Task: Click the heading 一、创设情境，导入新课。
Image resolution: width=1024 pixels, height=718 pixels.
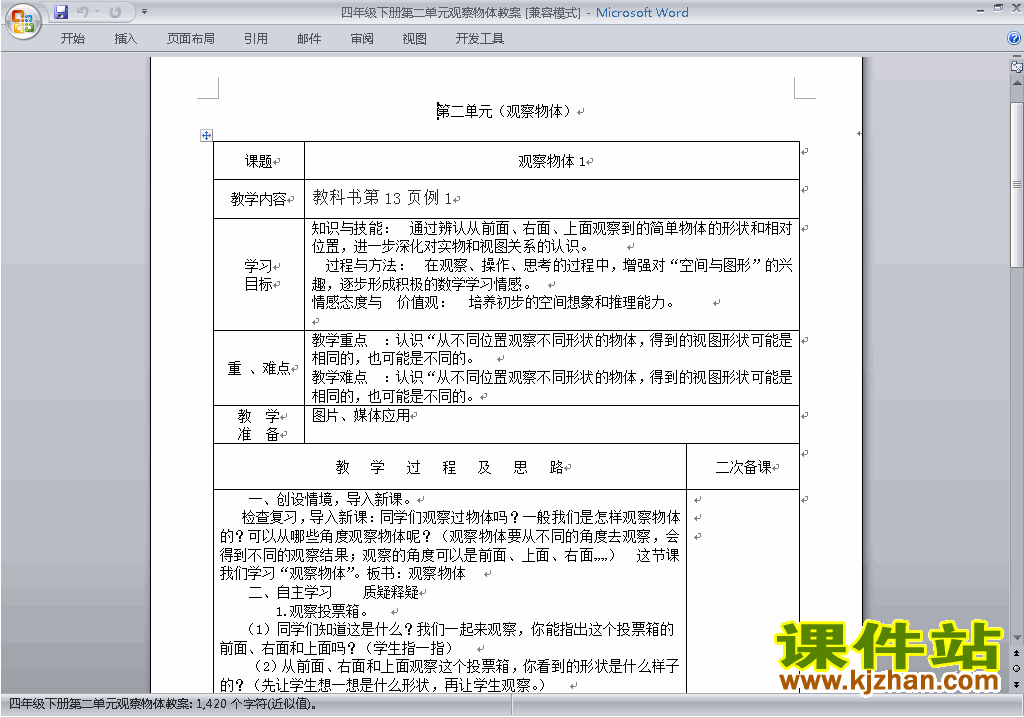Action: 331,499
